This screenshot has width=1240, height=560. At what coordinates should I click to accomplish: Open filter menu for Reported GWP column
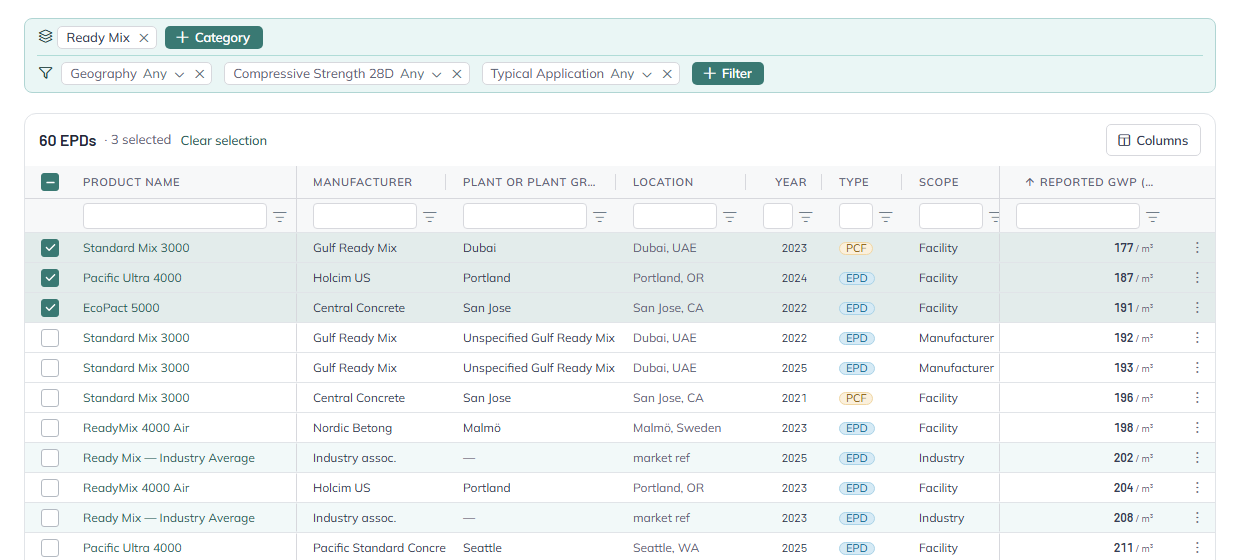[x=1153, y=217]
